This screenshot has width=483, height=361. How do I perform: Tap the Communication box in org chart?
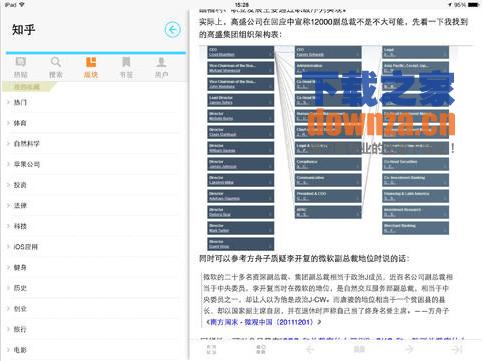click(x=328, y=180)
